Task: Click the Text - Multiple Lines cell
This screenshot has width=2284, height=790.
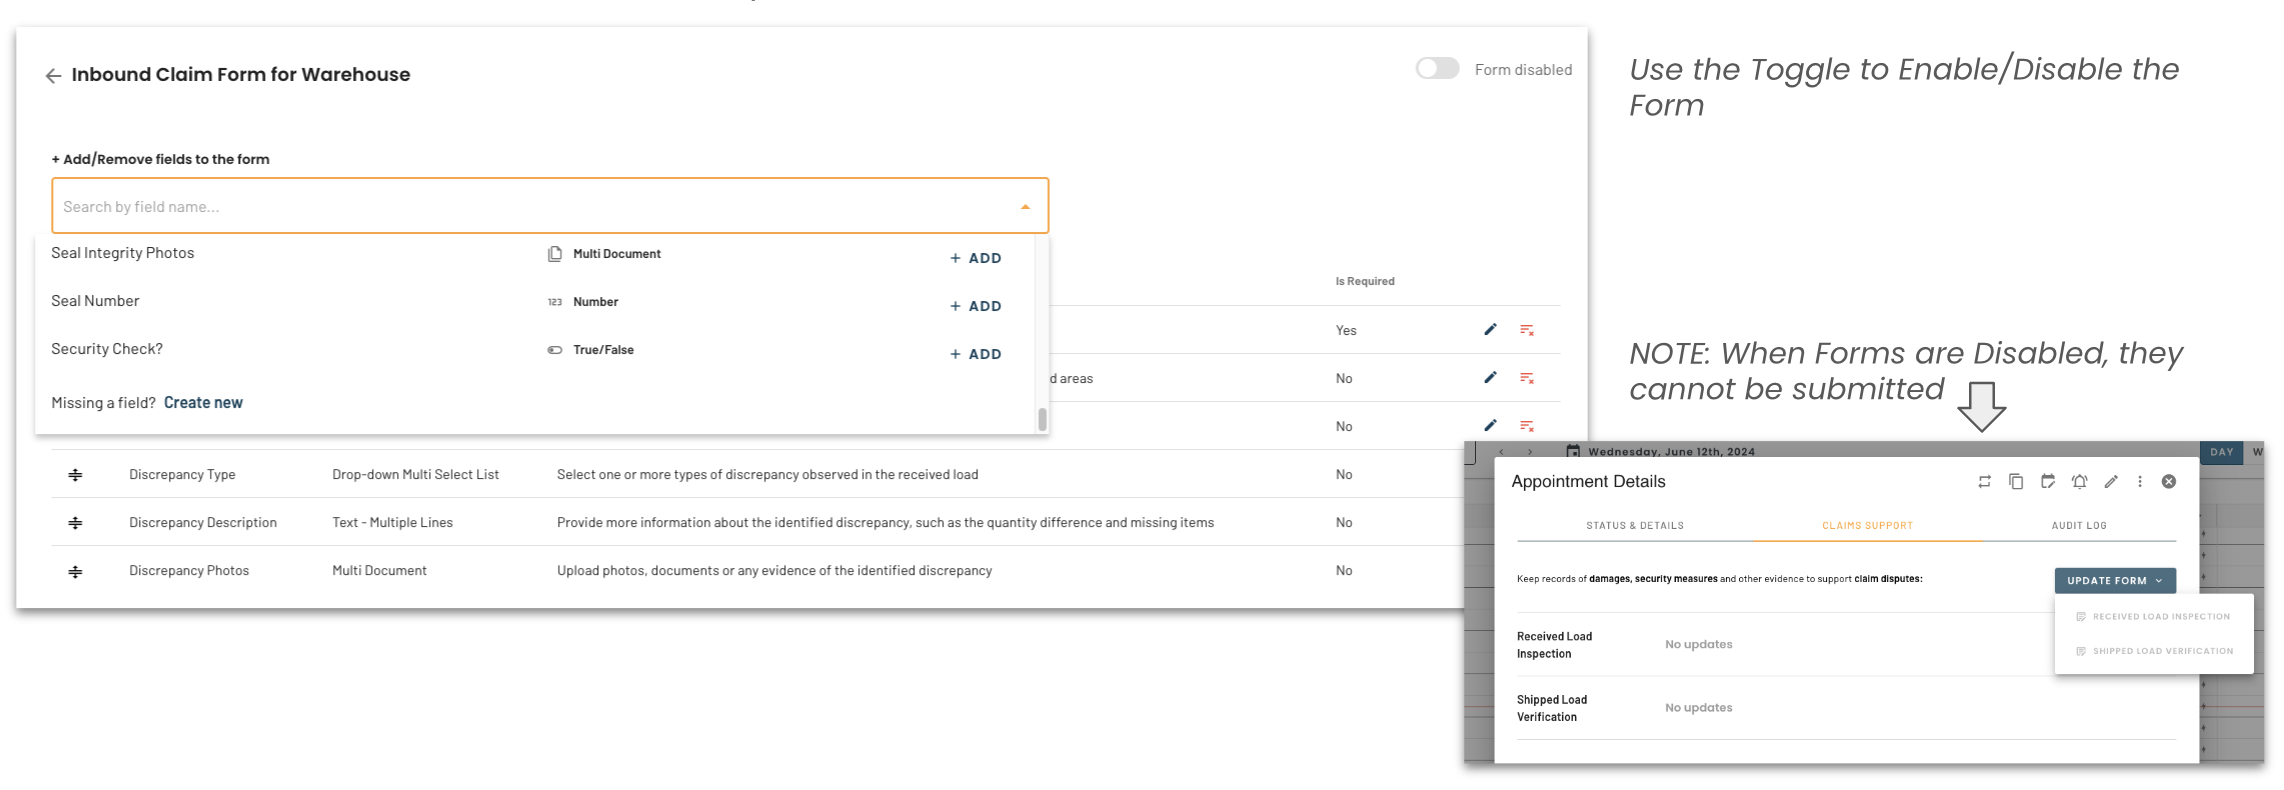Action: point(392,522)
